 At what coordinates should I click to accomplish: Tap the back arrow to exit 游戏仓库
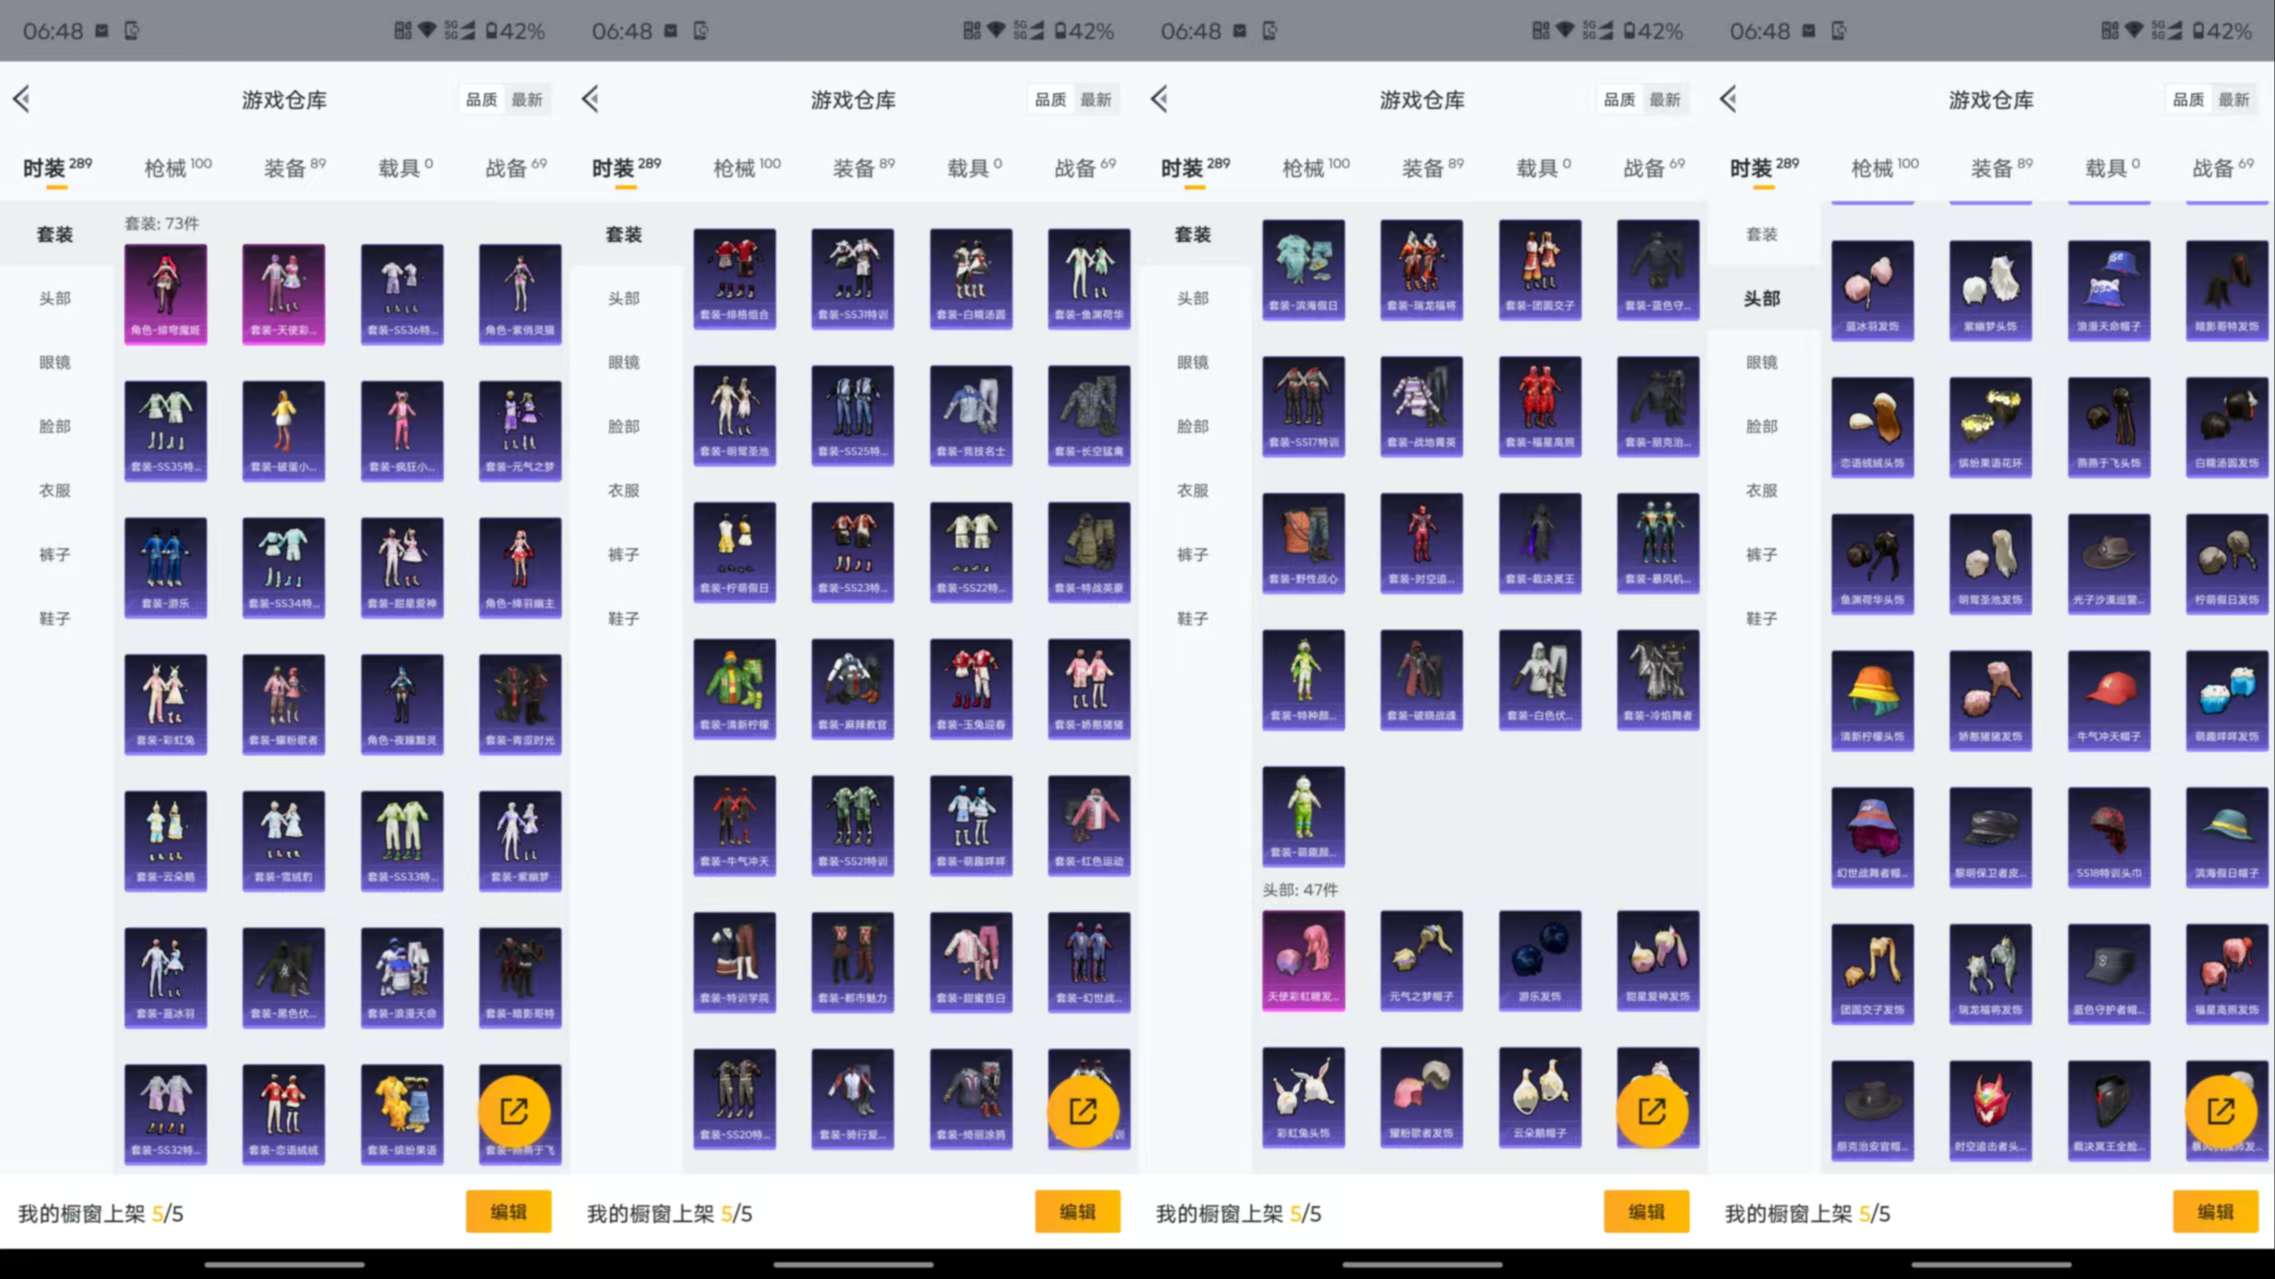coord(22,99)
